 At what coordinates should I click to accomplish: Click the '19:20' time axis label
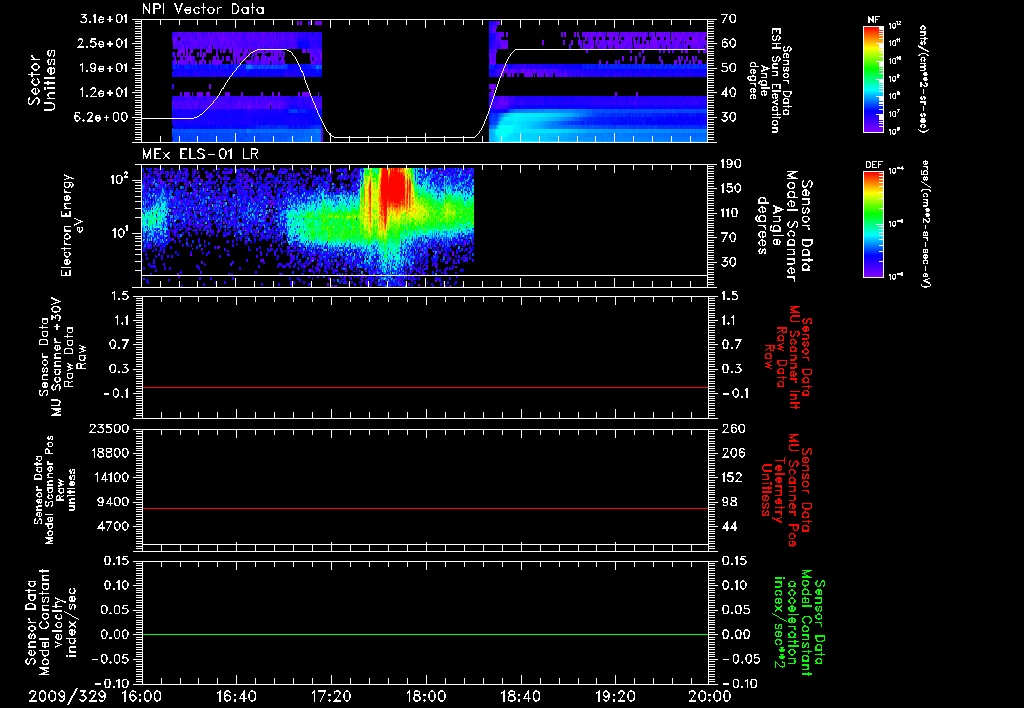click(x=615, y=696)
